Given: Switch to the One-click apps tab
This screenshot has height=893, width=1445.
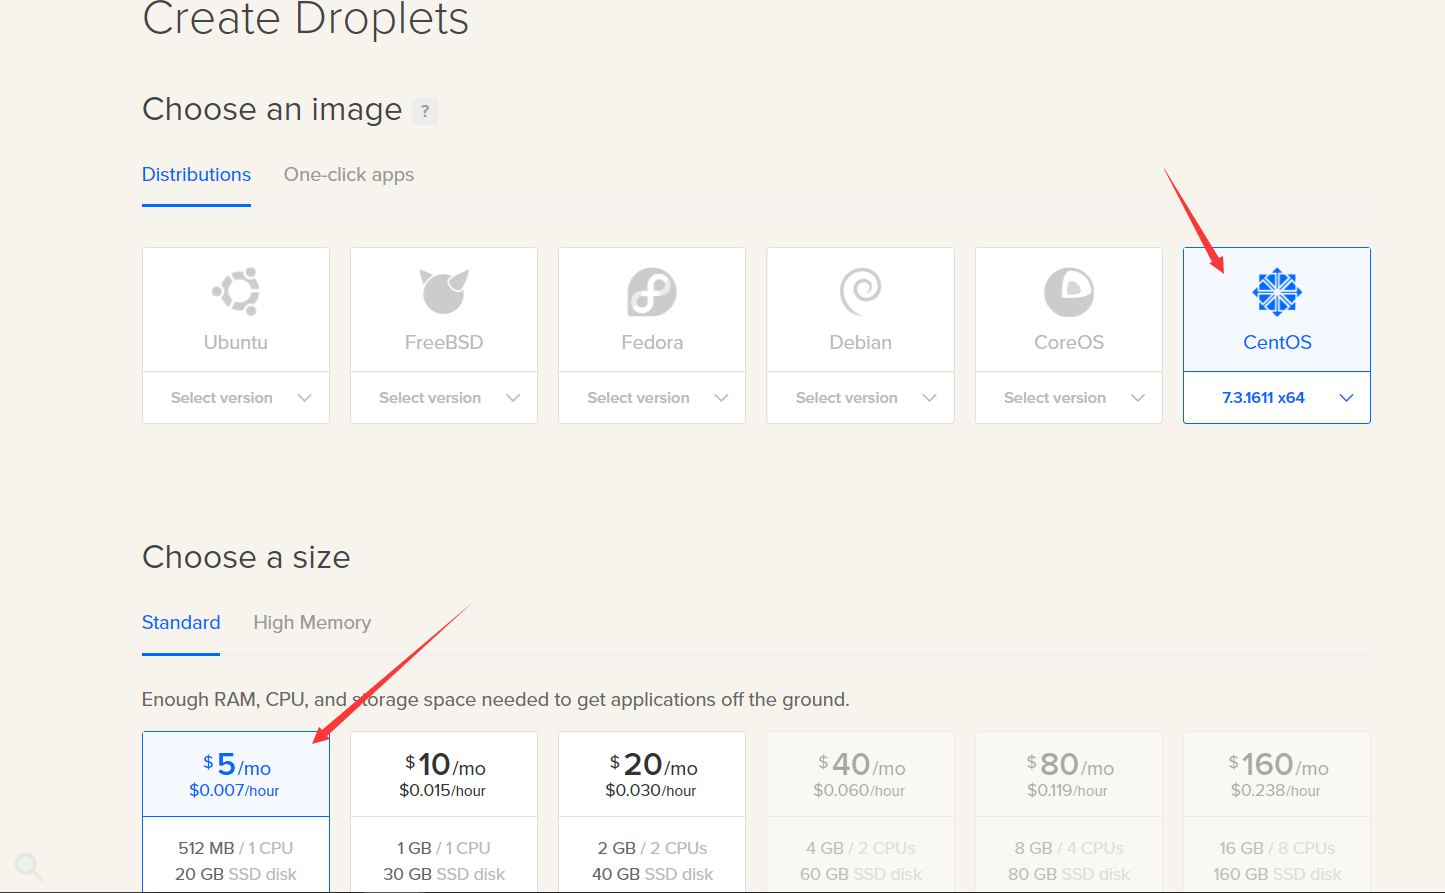Looking at the screenshot, I should pyautogui.click(x=349, y=175).
